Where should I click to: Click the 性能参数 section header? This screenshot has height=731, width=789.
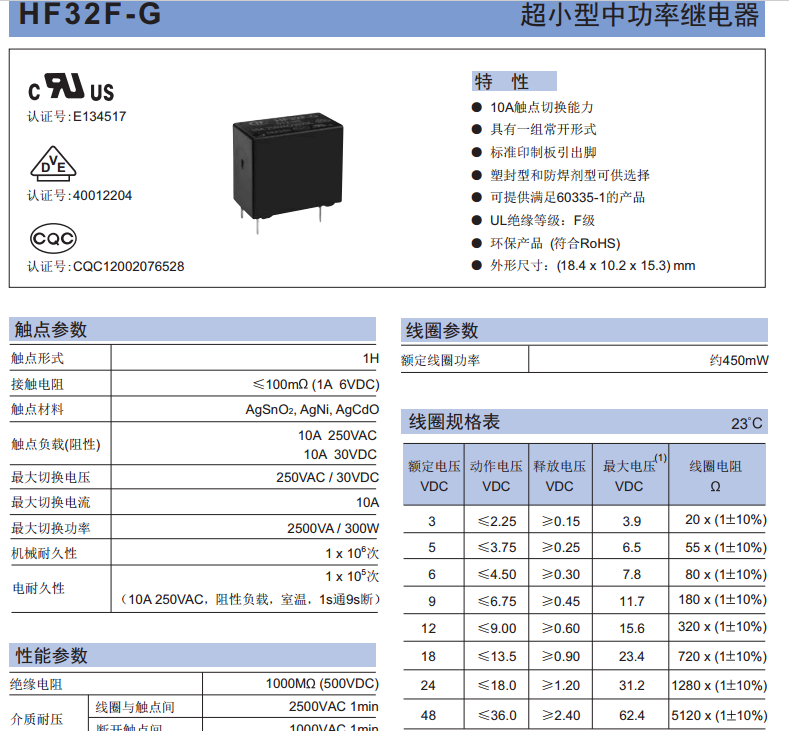click(x=192, y=656)
